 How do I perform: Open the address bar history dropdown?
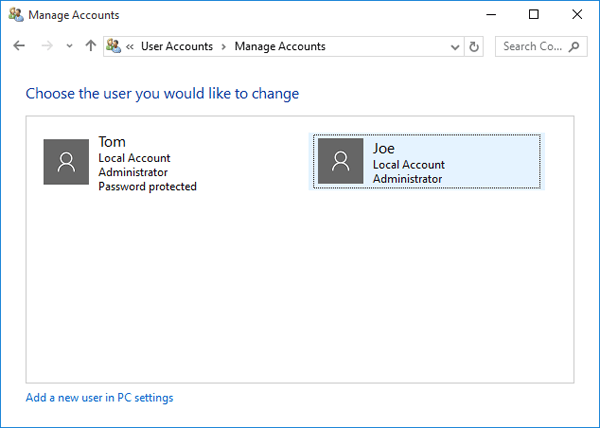coord(455,46)
